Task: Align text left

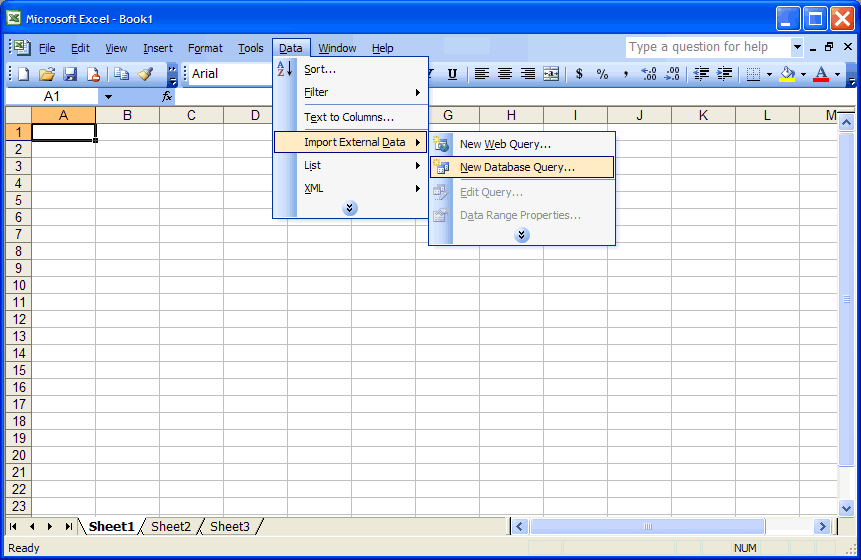Action: (482, 74)
